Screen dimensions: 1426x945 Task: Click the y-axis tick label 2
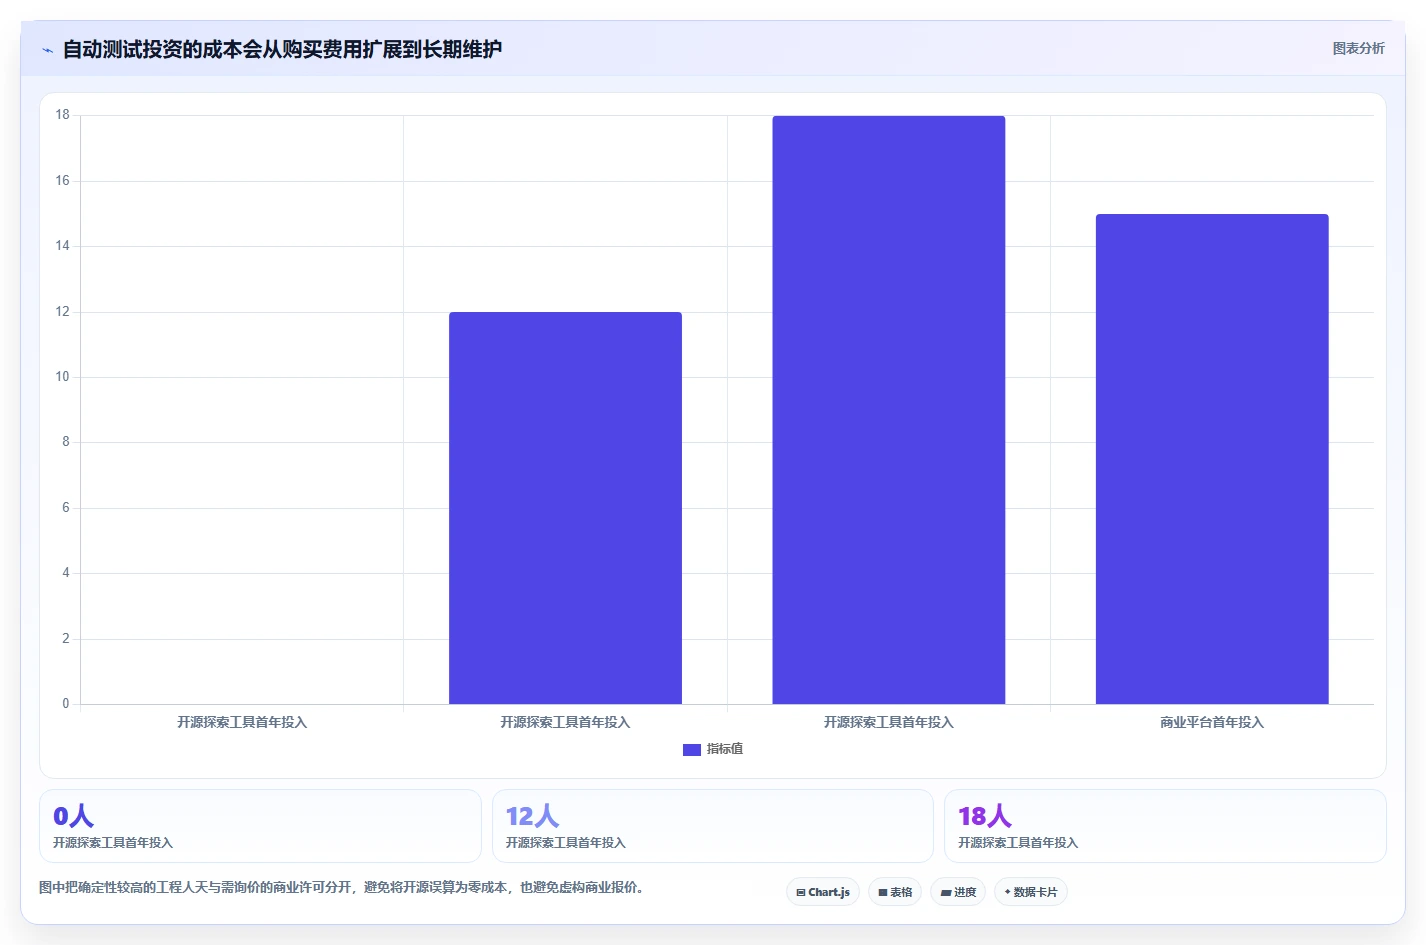tap(66, 639)
